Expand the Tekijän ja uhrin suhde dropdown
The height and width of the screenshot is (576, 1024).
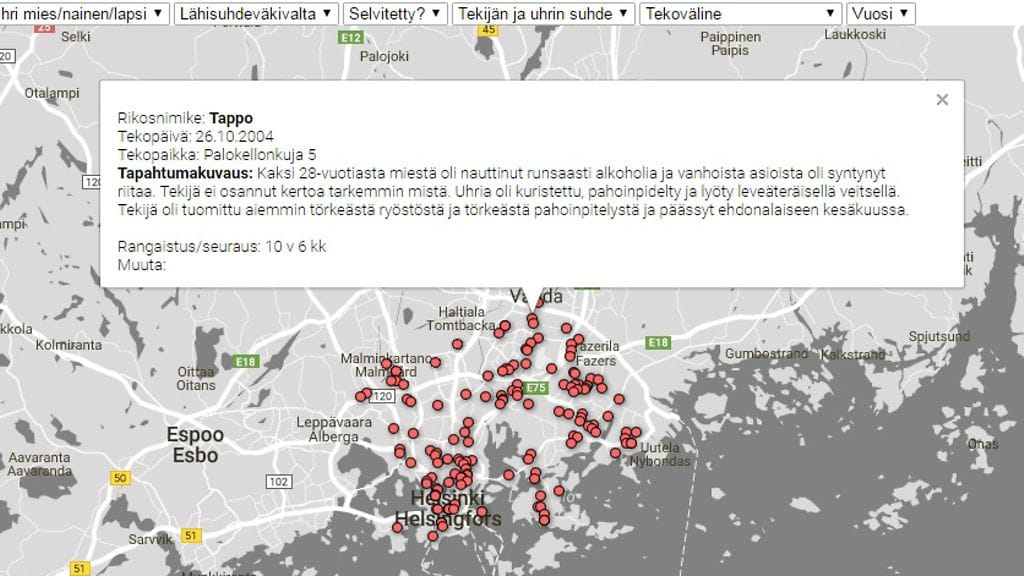click(x=543, y=13)
